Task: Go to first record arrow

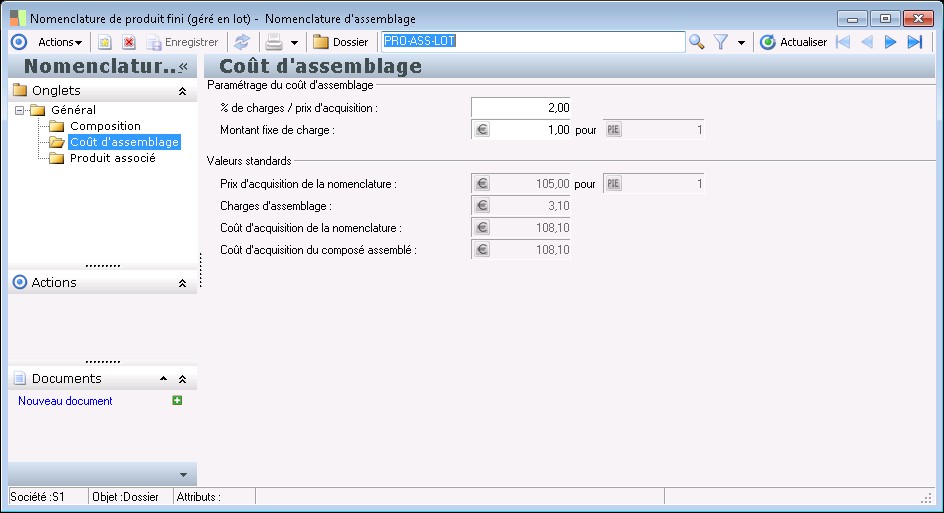Action: 843,42
